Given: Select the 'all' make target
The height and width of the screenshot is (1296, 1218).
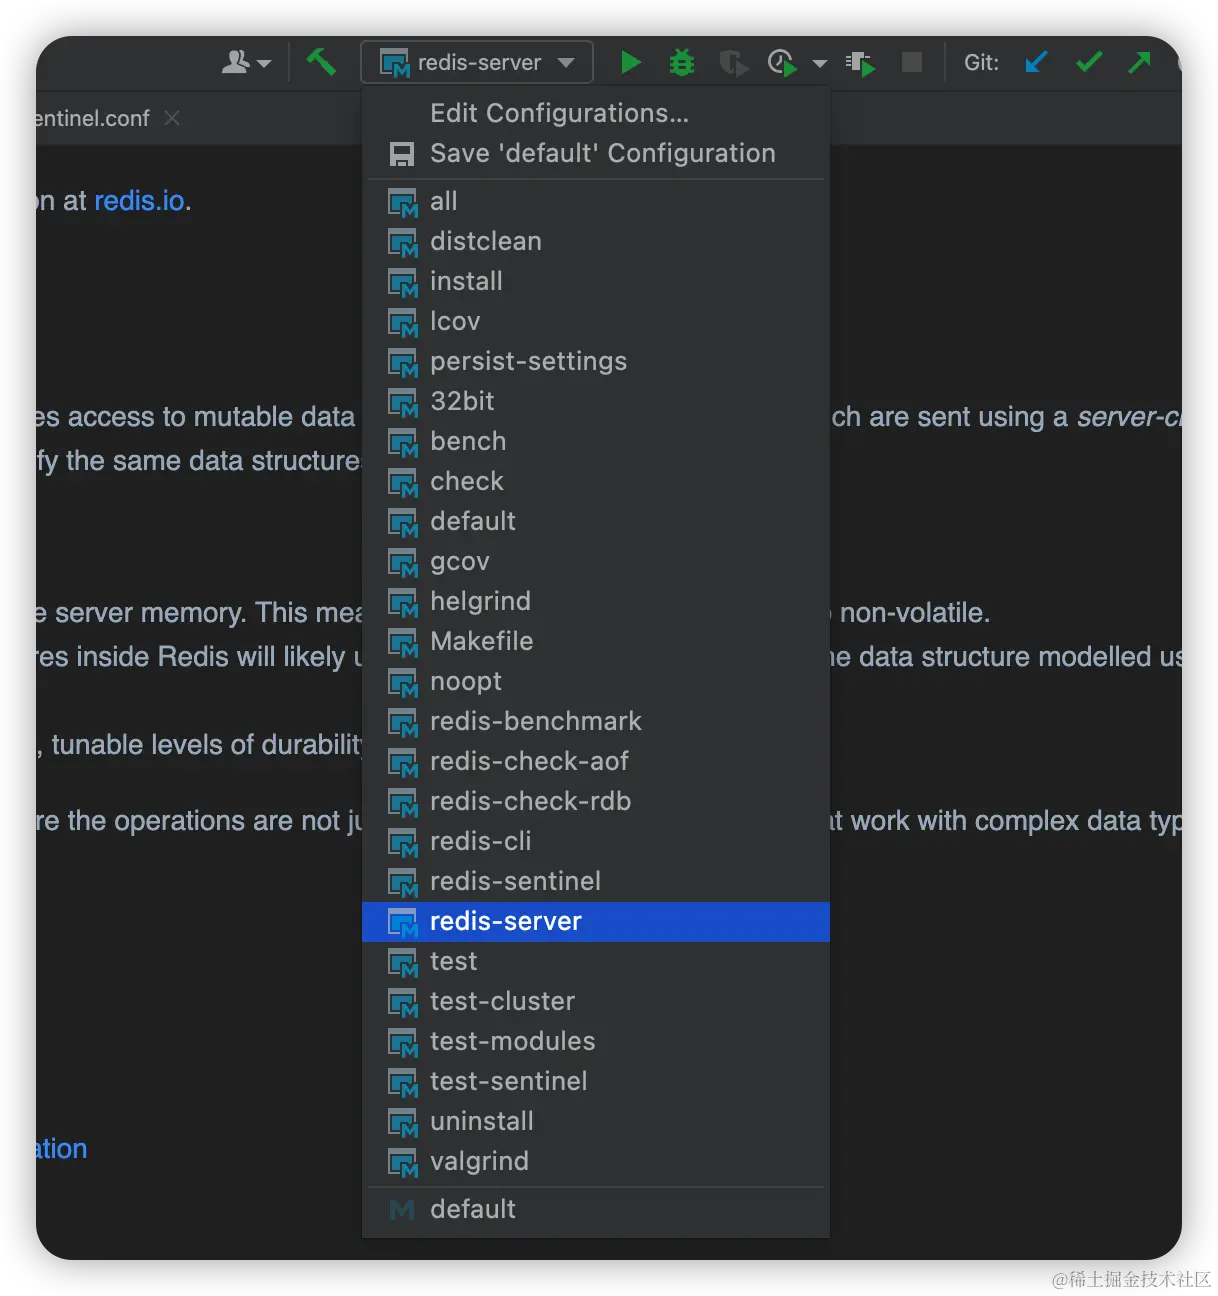Looking at the screenshot, I should [596, 201].
